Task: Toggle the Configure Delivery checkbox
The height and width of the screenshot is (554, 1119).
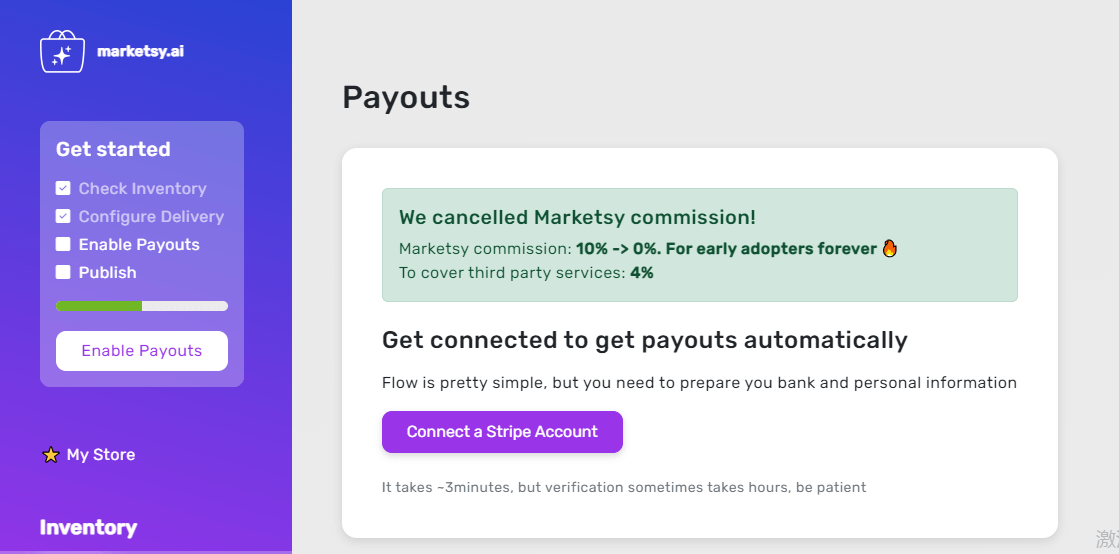Action: coord(63,216)
